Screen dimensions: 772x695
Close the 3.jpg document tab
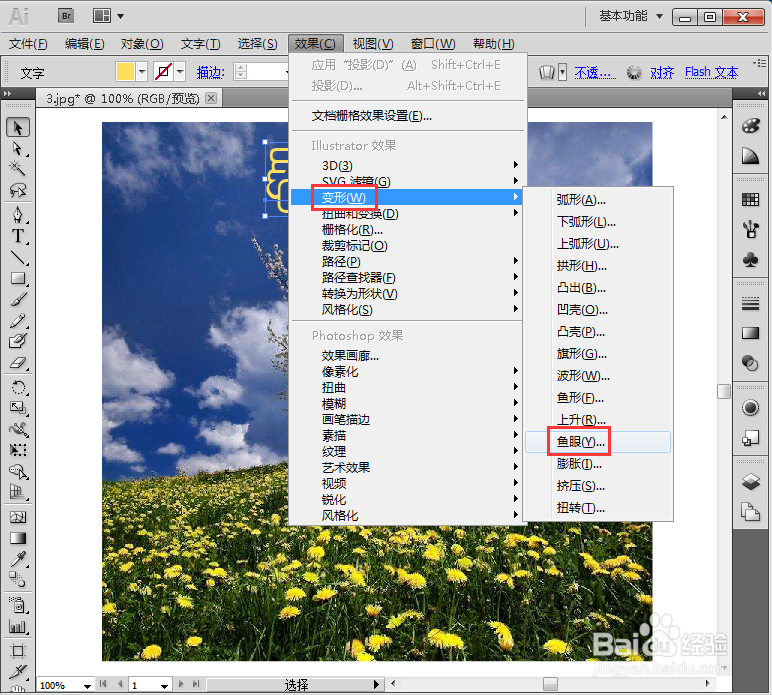coord(211,98)
